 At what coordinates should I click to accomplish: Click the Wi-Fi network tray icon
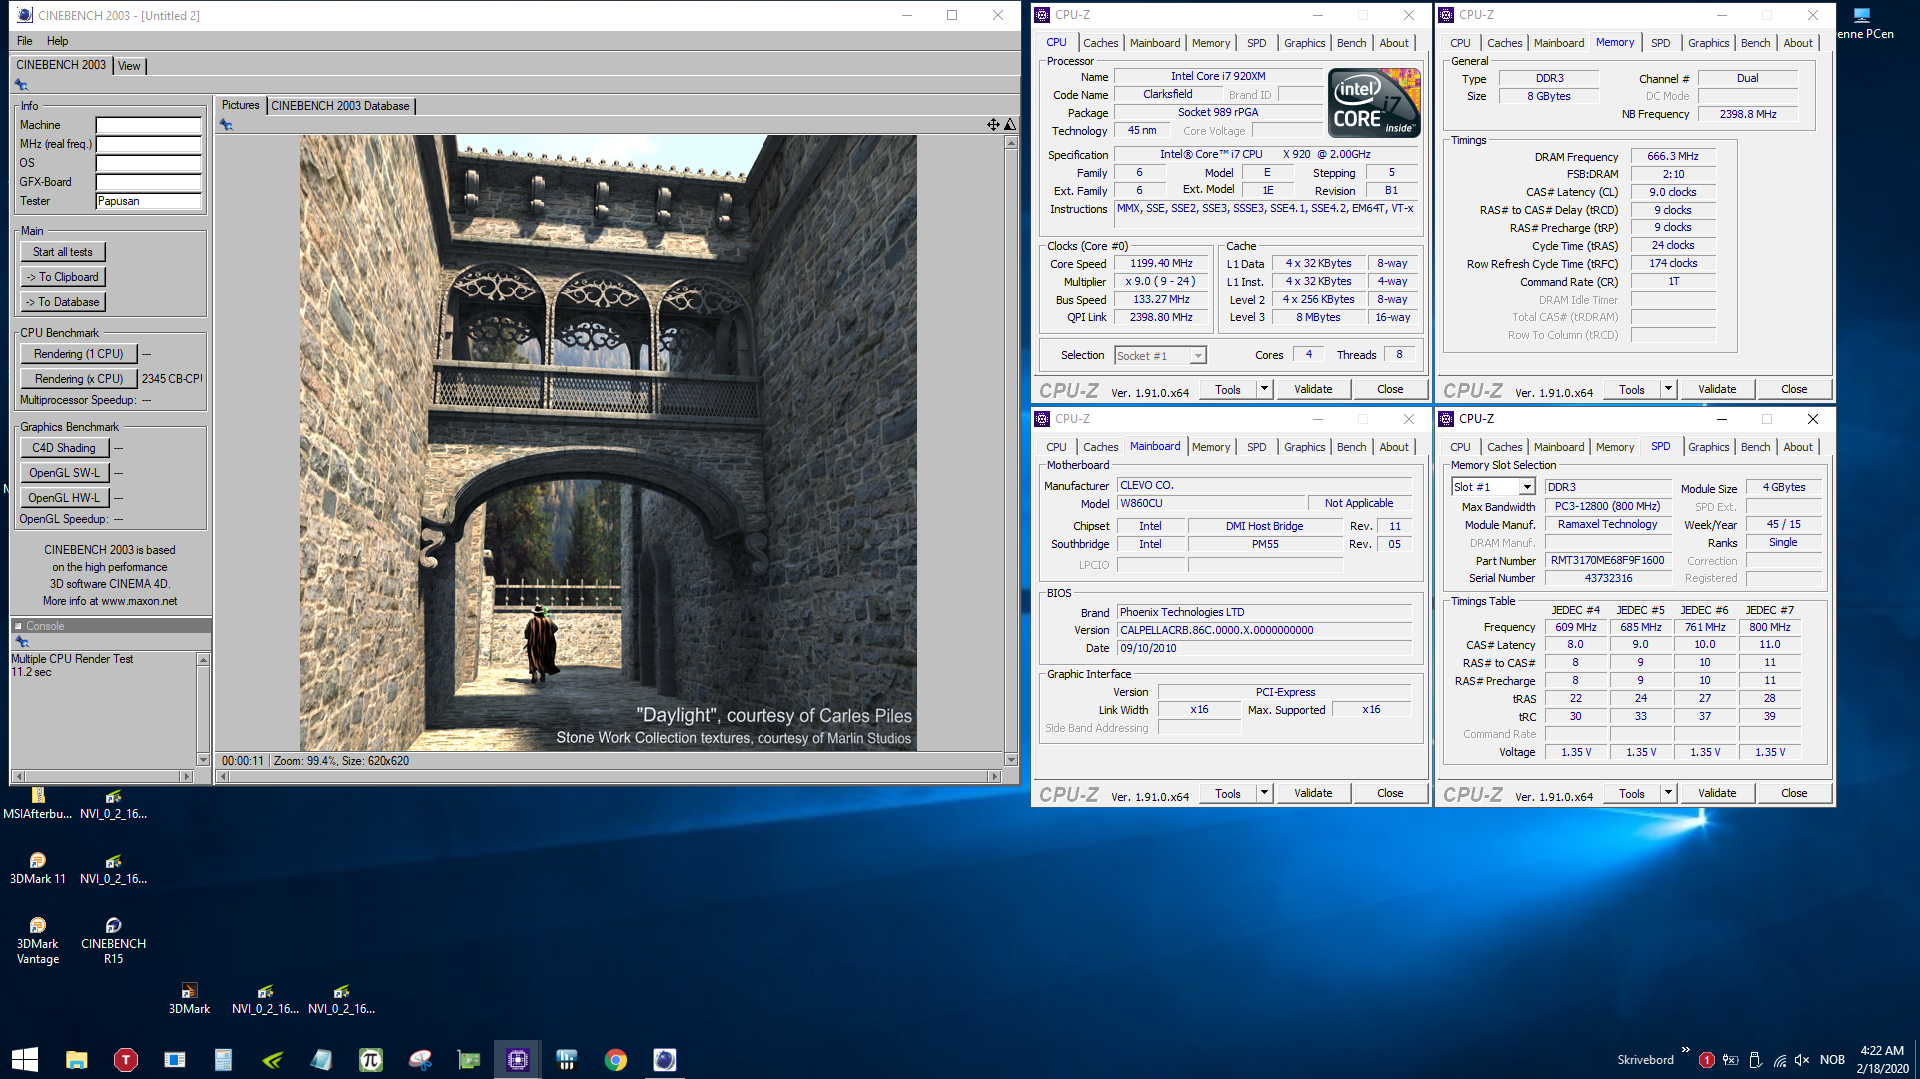[x=1780, y=1060]
